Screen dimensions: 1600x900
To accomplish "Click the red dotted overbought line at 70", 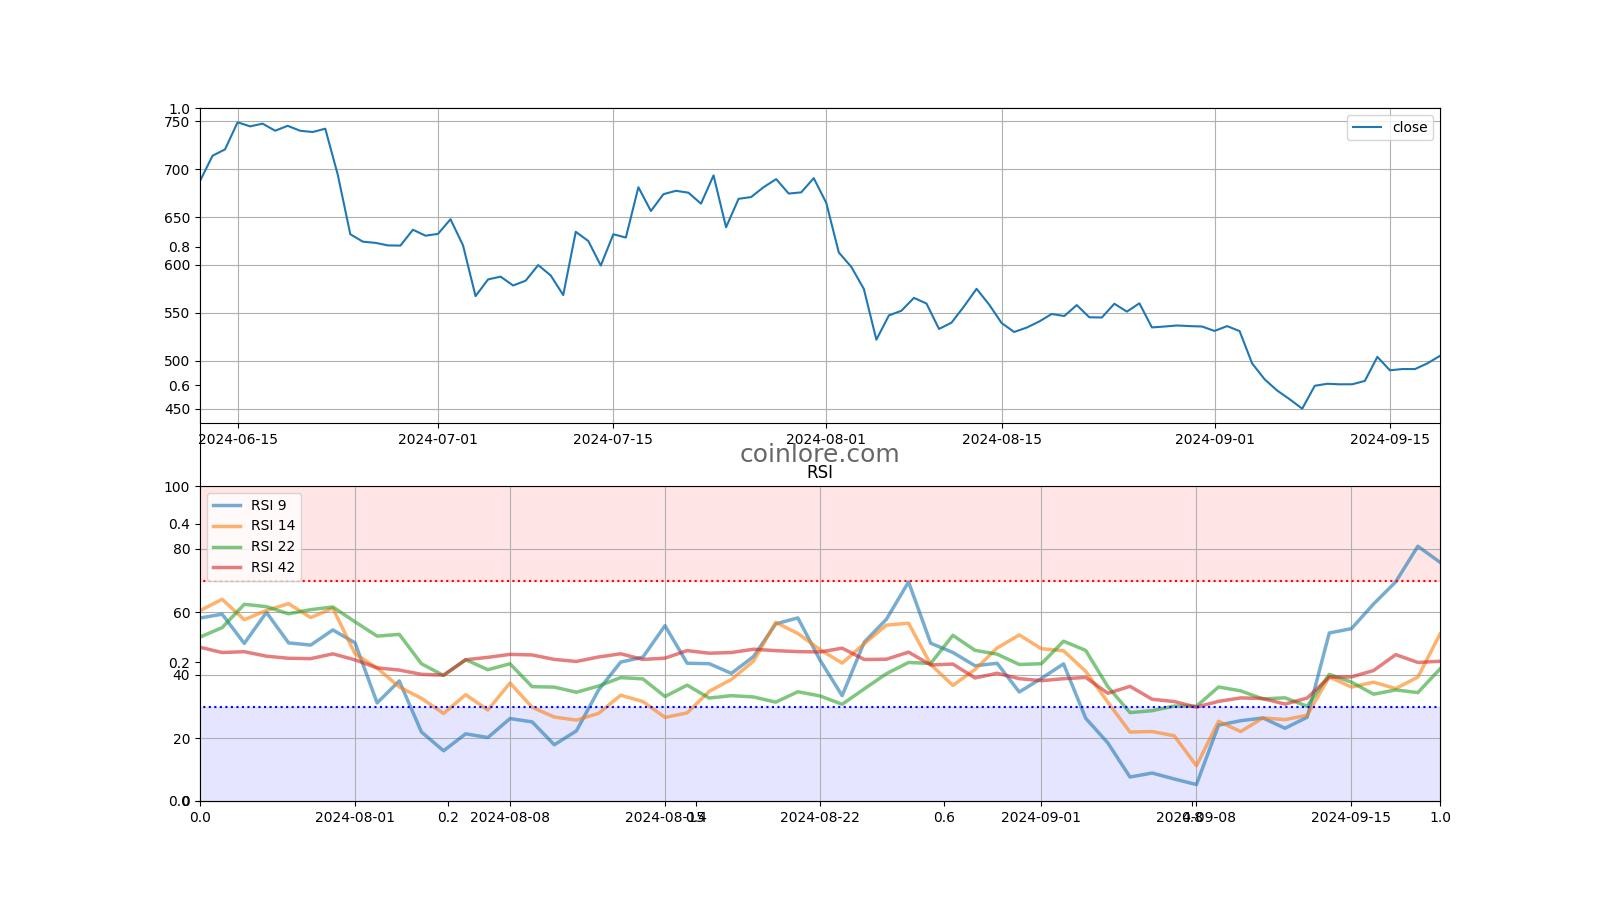I will pyautogui.click(x=820, y=581).
